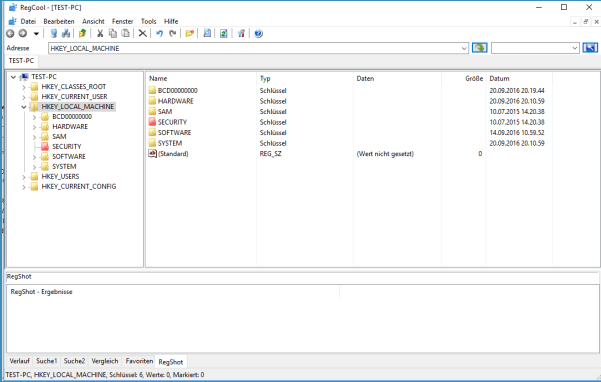Viewport: 601px width, 382px height.
Task: Switch to the Suche1 bottom tab
Action: 46,361
